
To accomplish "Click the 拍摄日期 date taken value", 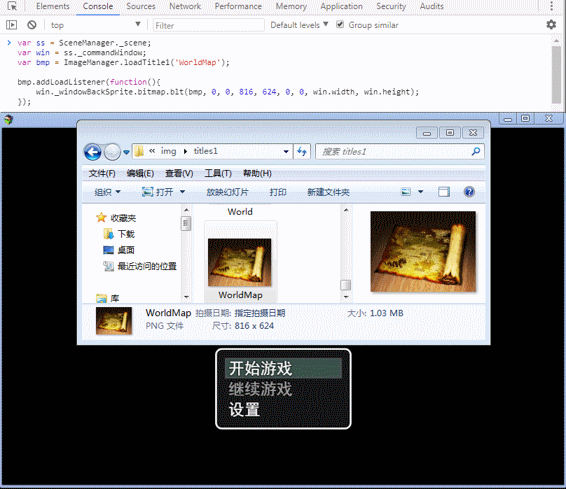I will [260, 313].
